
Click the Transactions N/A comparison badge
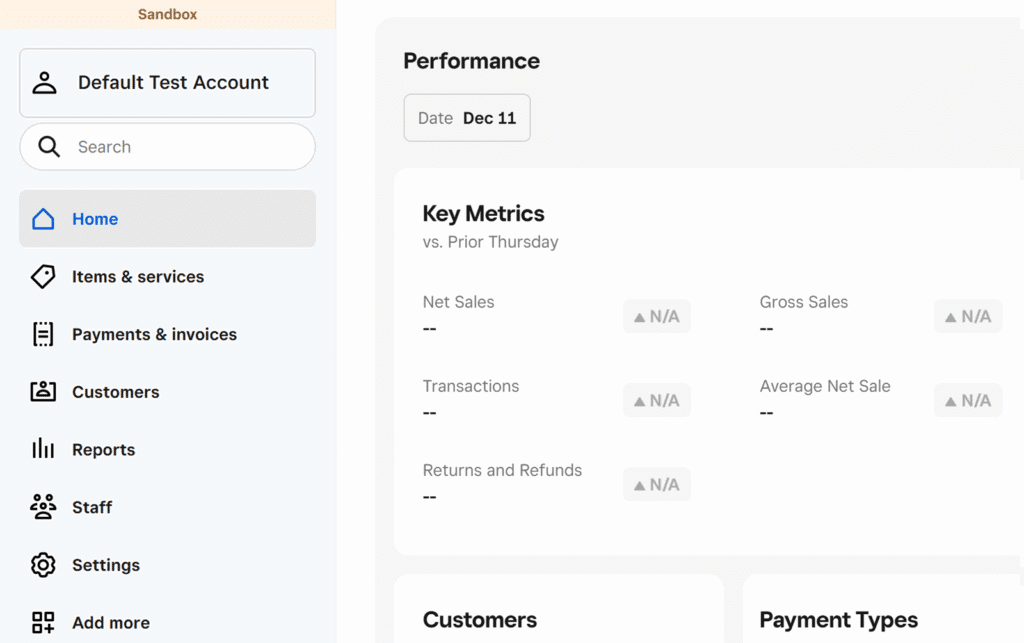point(656,401)
